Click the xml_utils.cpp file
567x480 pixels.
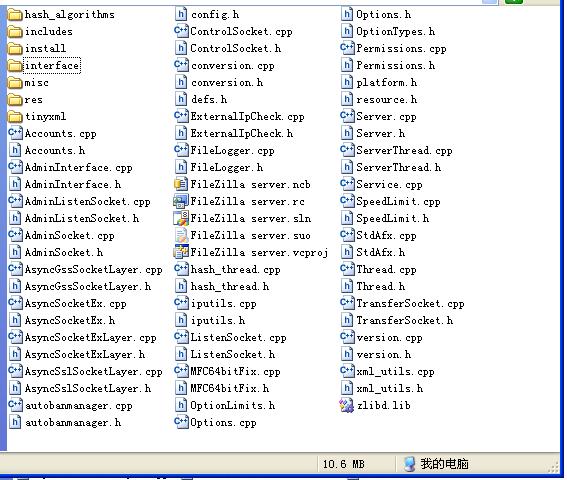click(387, 371)
